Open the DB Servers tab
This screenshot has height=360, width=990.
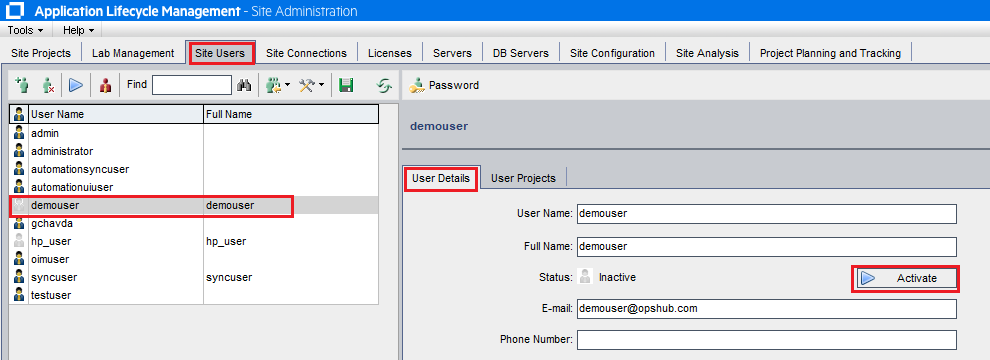coord(521,53)
